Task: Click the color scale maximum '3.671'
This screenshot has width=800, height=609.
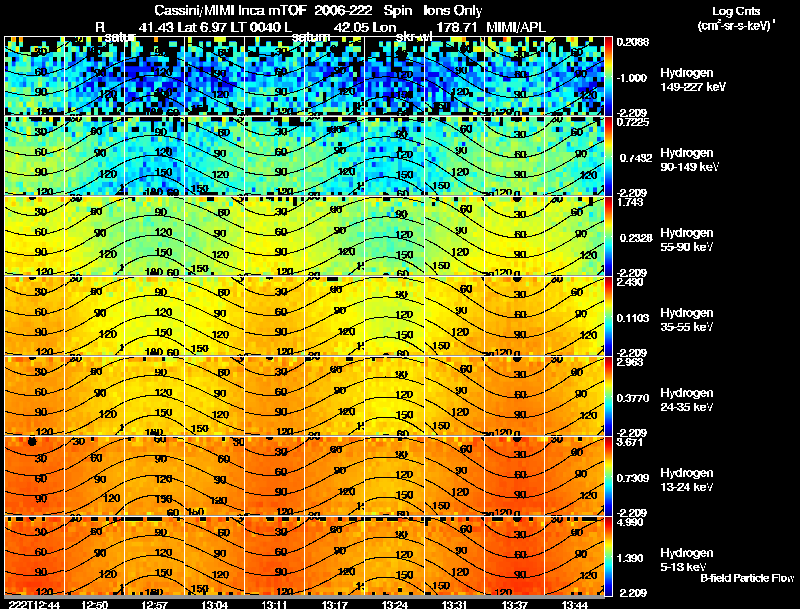Action: coord(630,442)
